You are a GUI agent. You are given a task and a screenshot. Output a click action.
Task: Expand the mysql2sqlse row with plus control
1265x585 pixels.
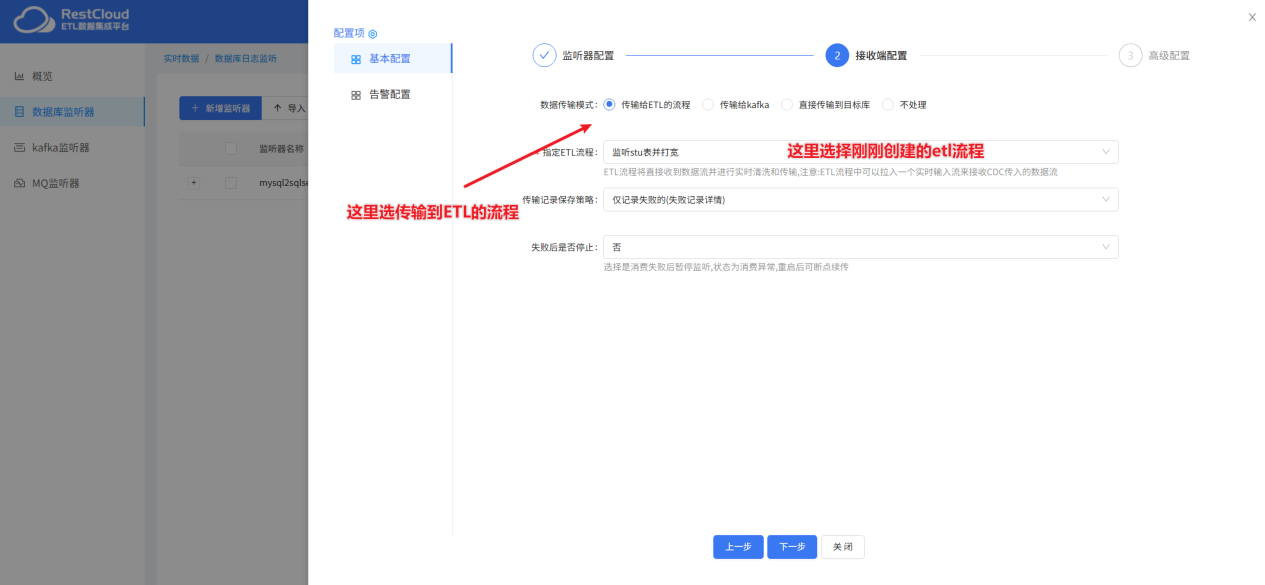tap(193, 182)
